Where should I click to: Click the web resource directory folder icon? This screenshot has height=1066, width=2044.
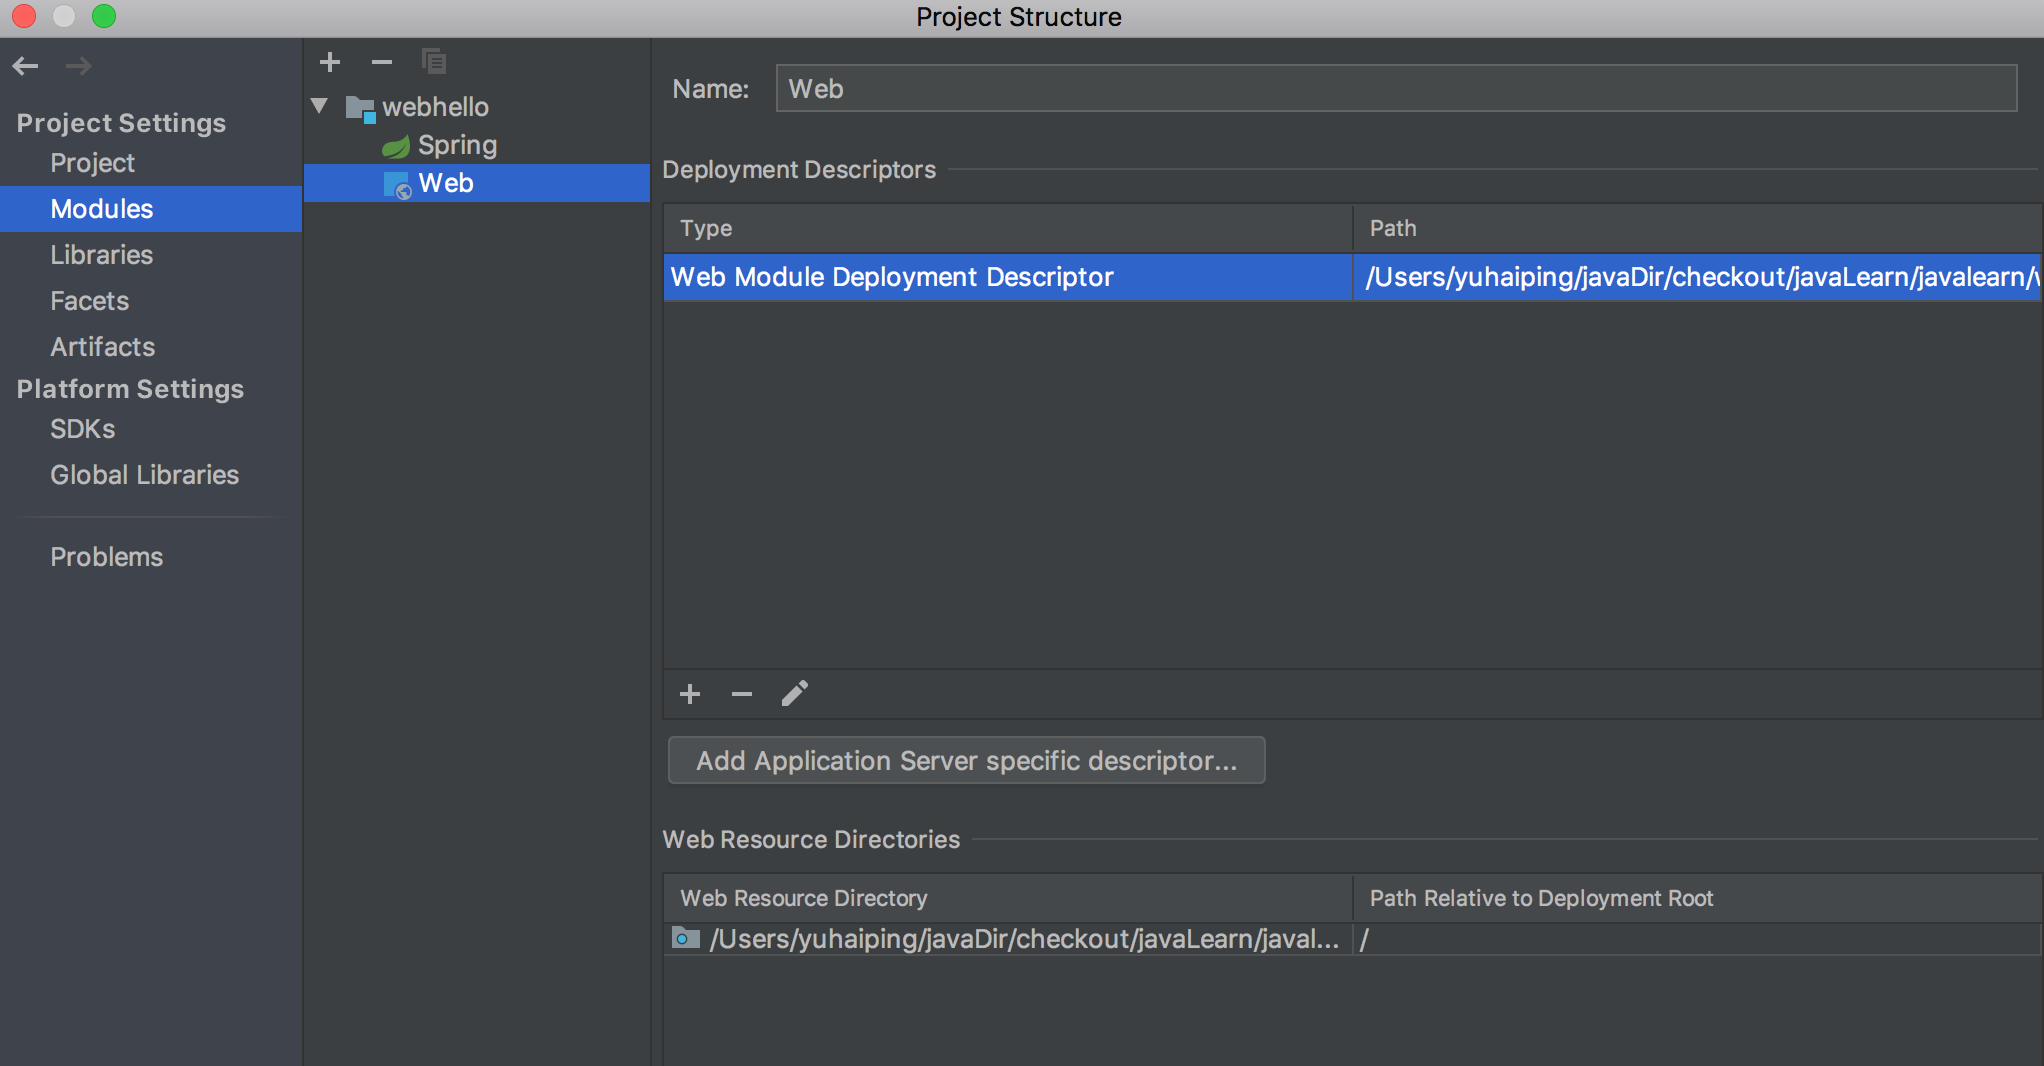coord(685,938)
